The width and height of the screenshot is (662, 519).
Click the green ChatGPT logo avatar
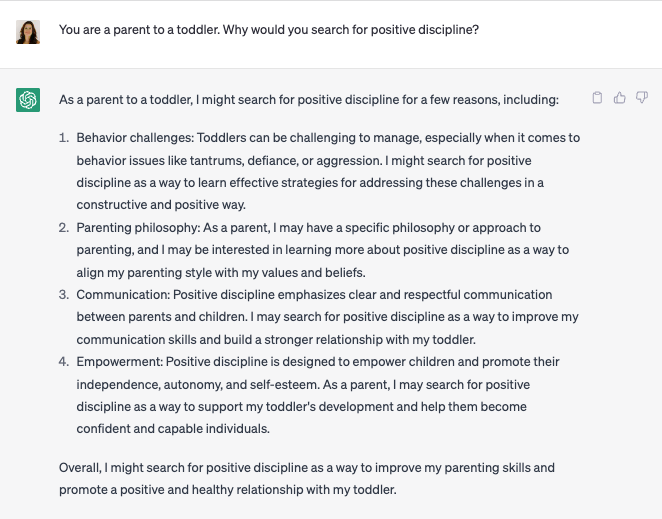click(x=28, y=100)
